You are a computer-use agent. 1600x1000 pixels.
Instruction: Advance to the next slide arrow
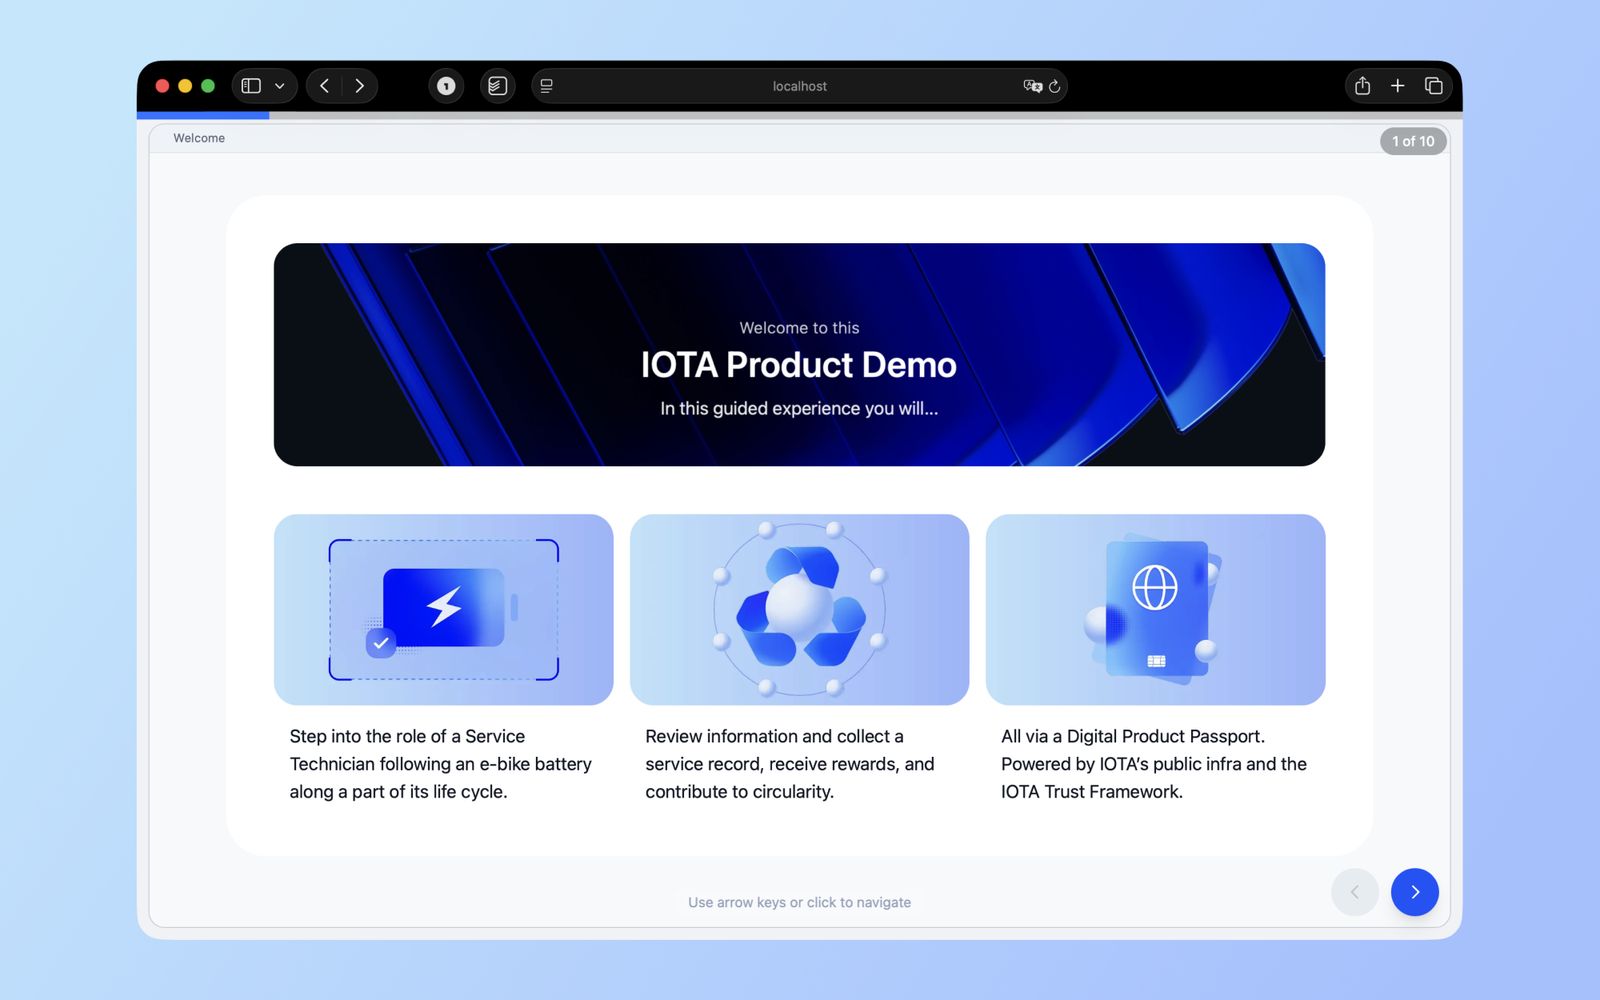tap(1414, 892)
